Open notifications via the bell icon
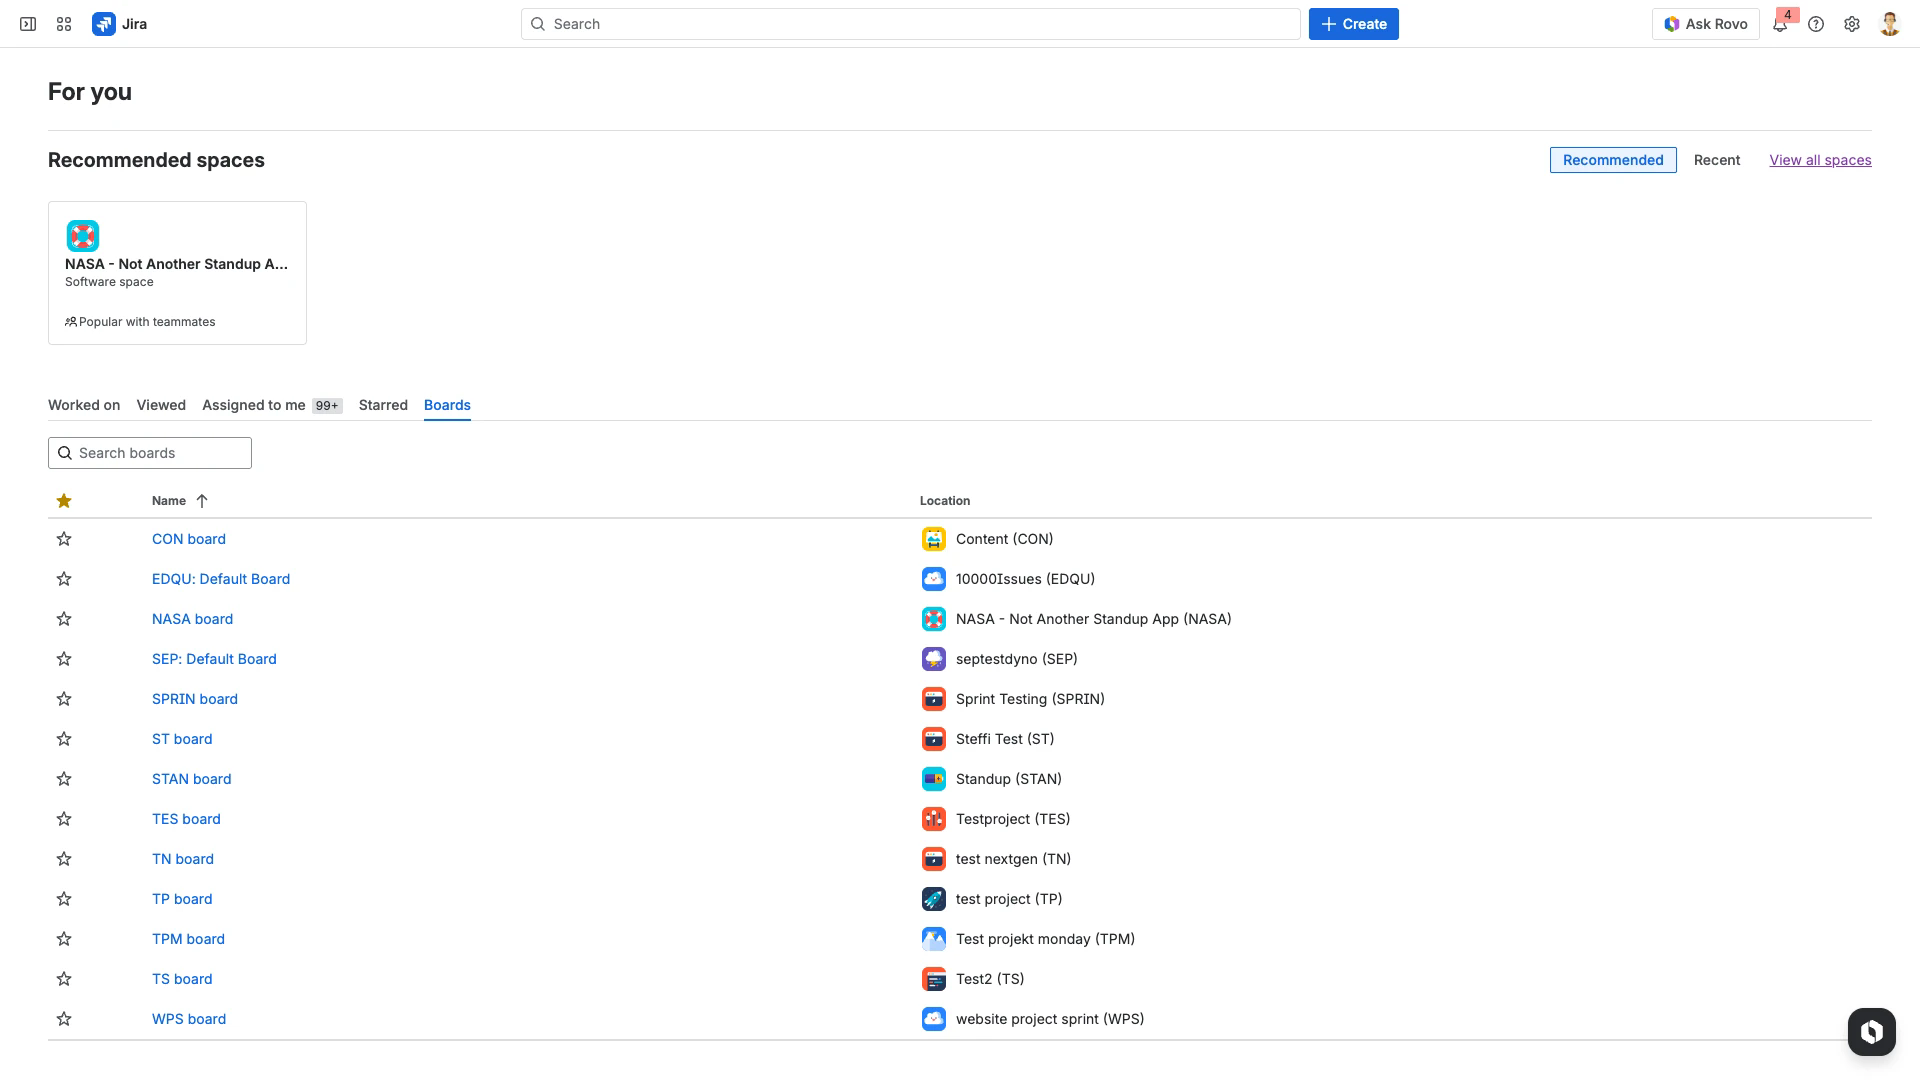Viewport: 1920px width, 1080px height. [1780, 24]
